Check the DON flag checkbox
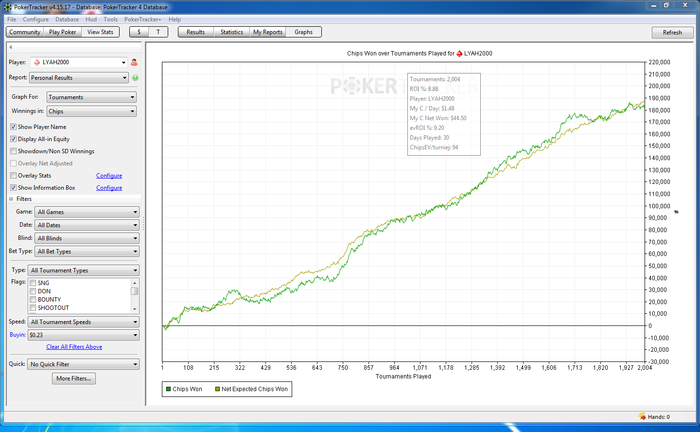Image resolution: width=700 pixels, height=432 pixels. (33, 291)
